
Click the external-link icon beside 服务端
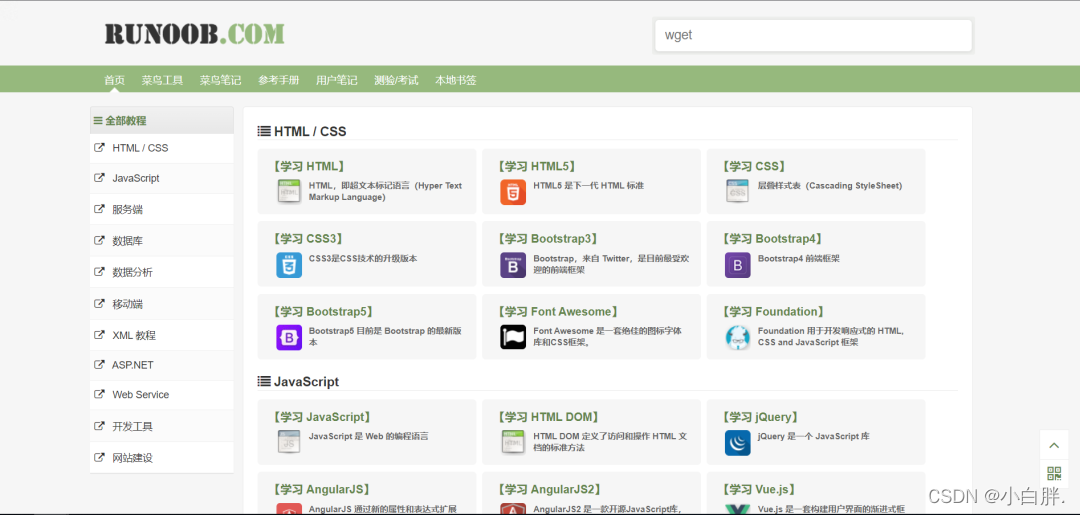[99, 209]
